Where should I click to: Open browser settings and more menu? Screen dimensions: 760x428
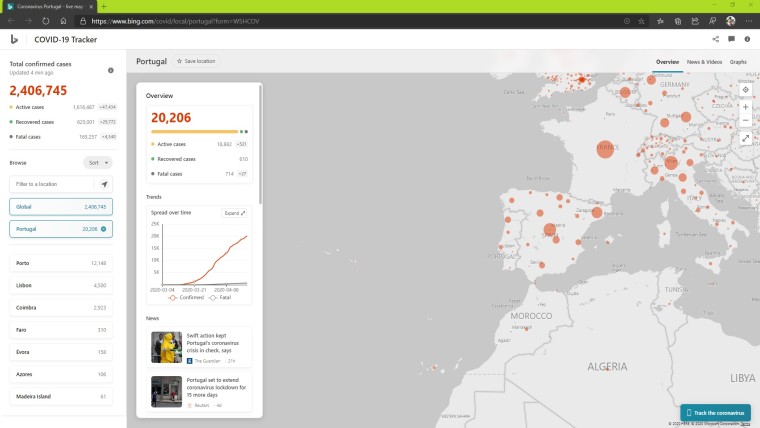(x=749, y=21)
